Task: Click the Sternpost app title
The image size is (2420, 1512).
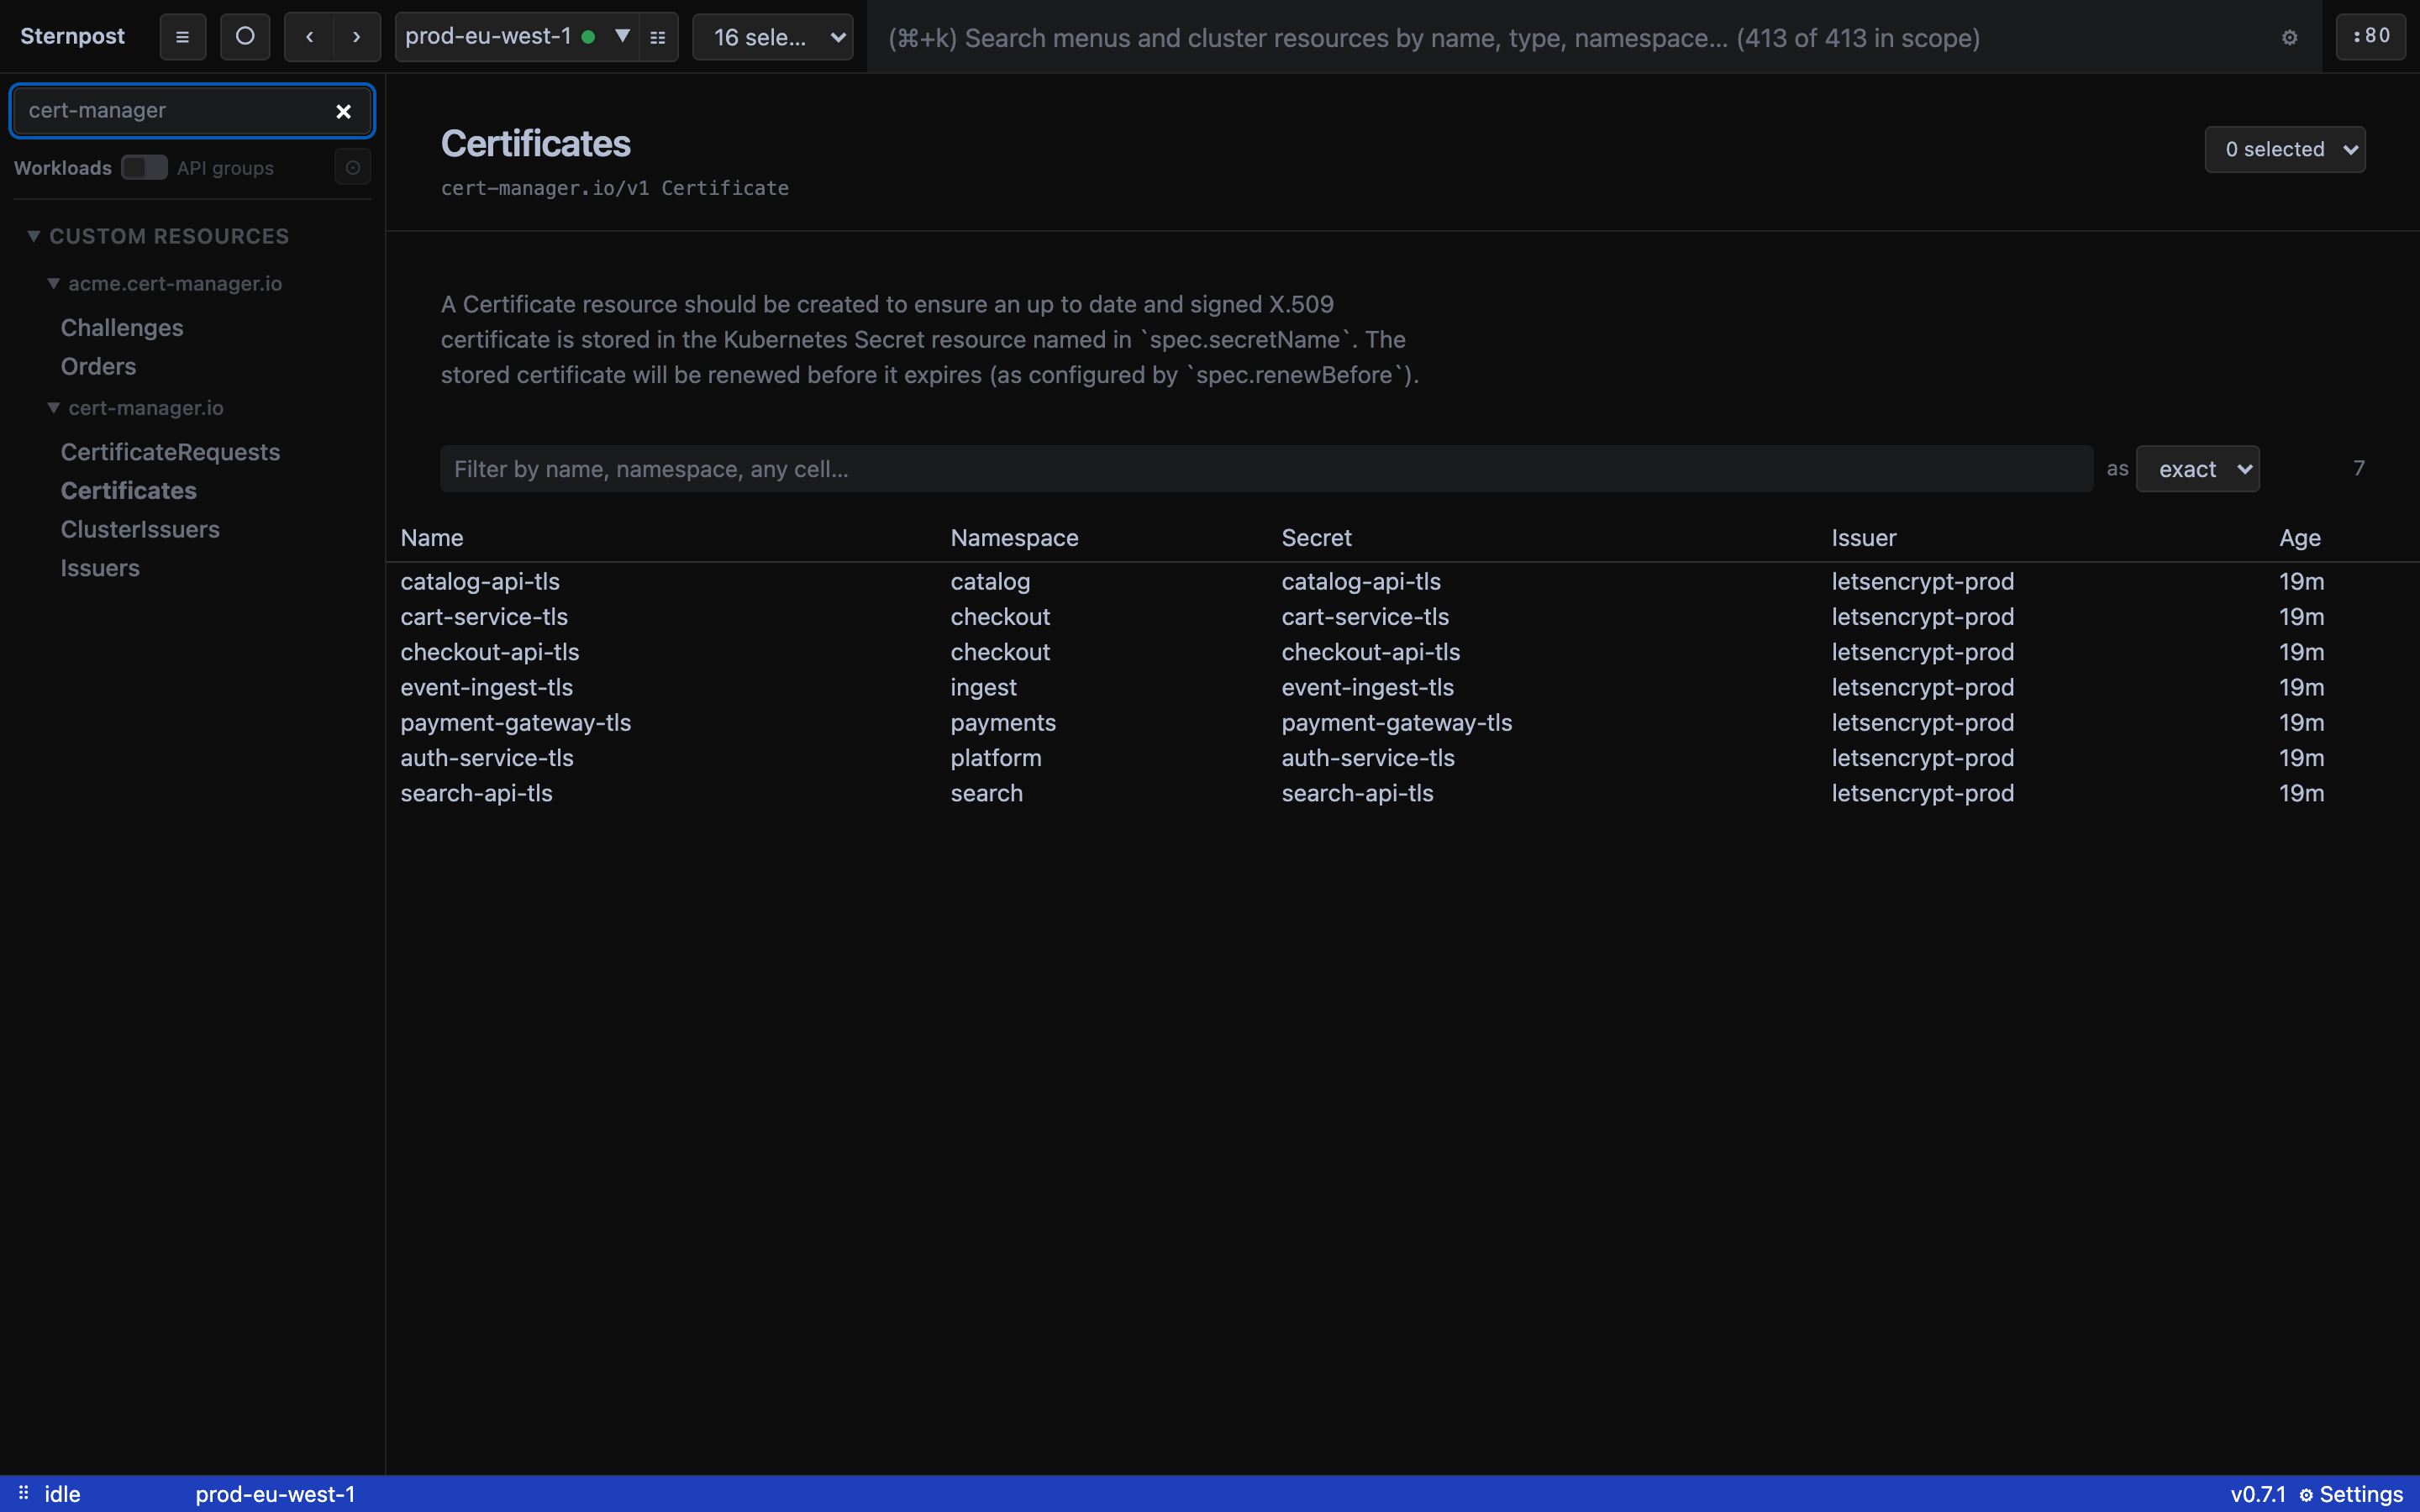Action: click(72, 37)
